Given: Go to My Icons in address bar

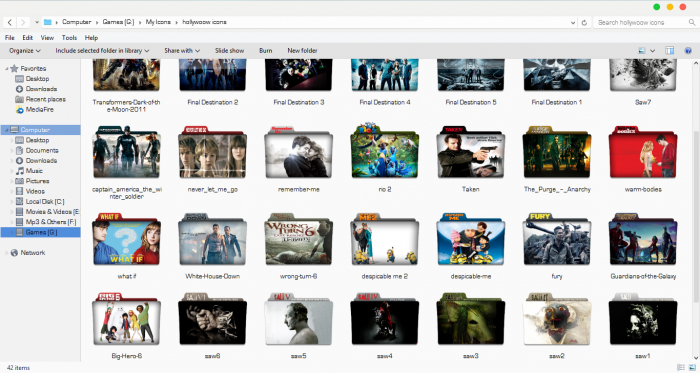Looking at the screenshot, I should coord(158,22).
